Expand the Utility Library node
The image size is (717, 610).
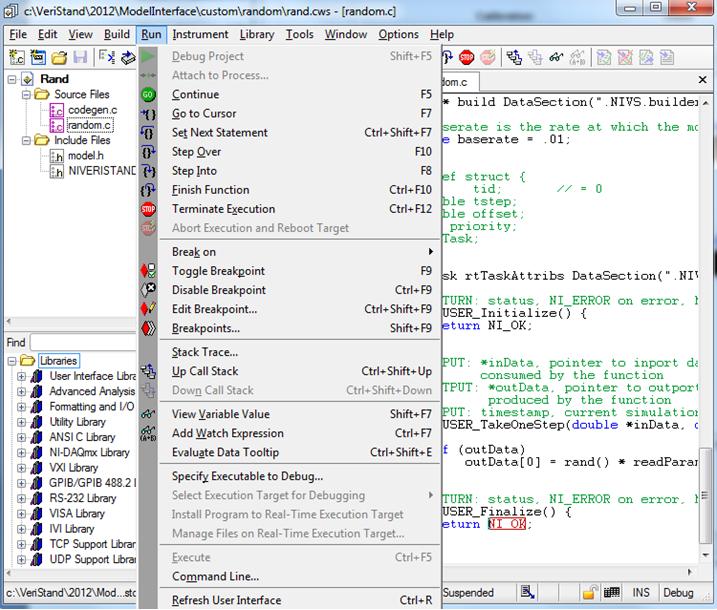22,422
